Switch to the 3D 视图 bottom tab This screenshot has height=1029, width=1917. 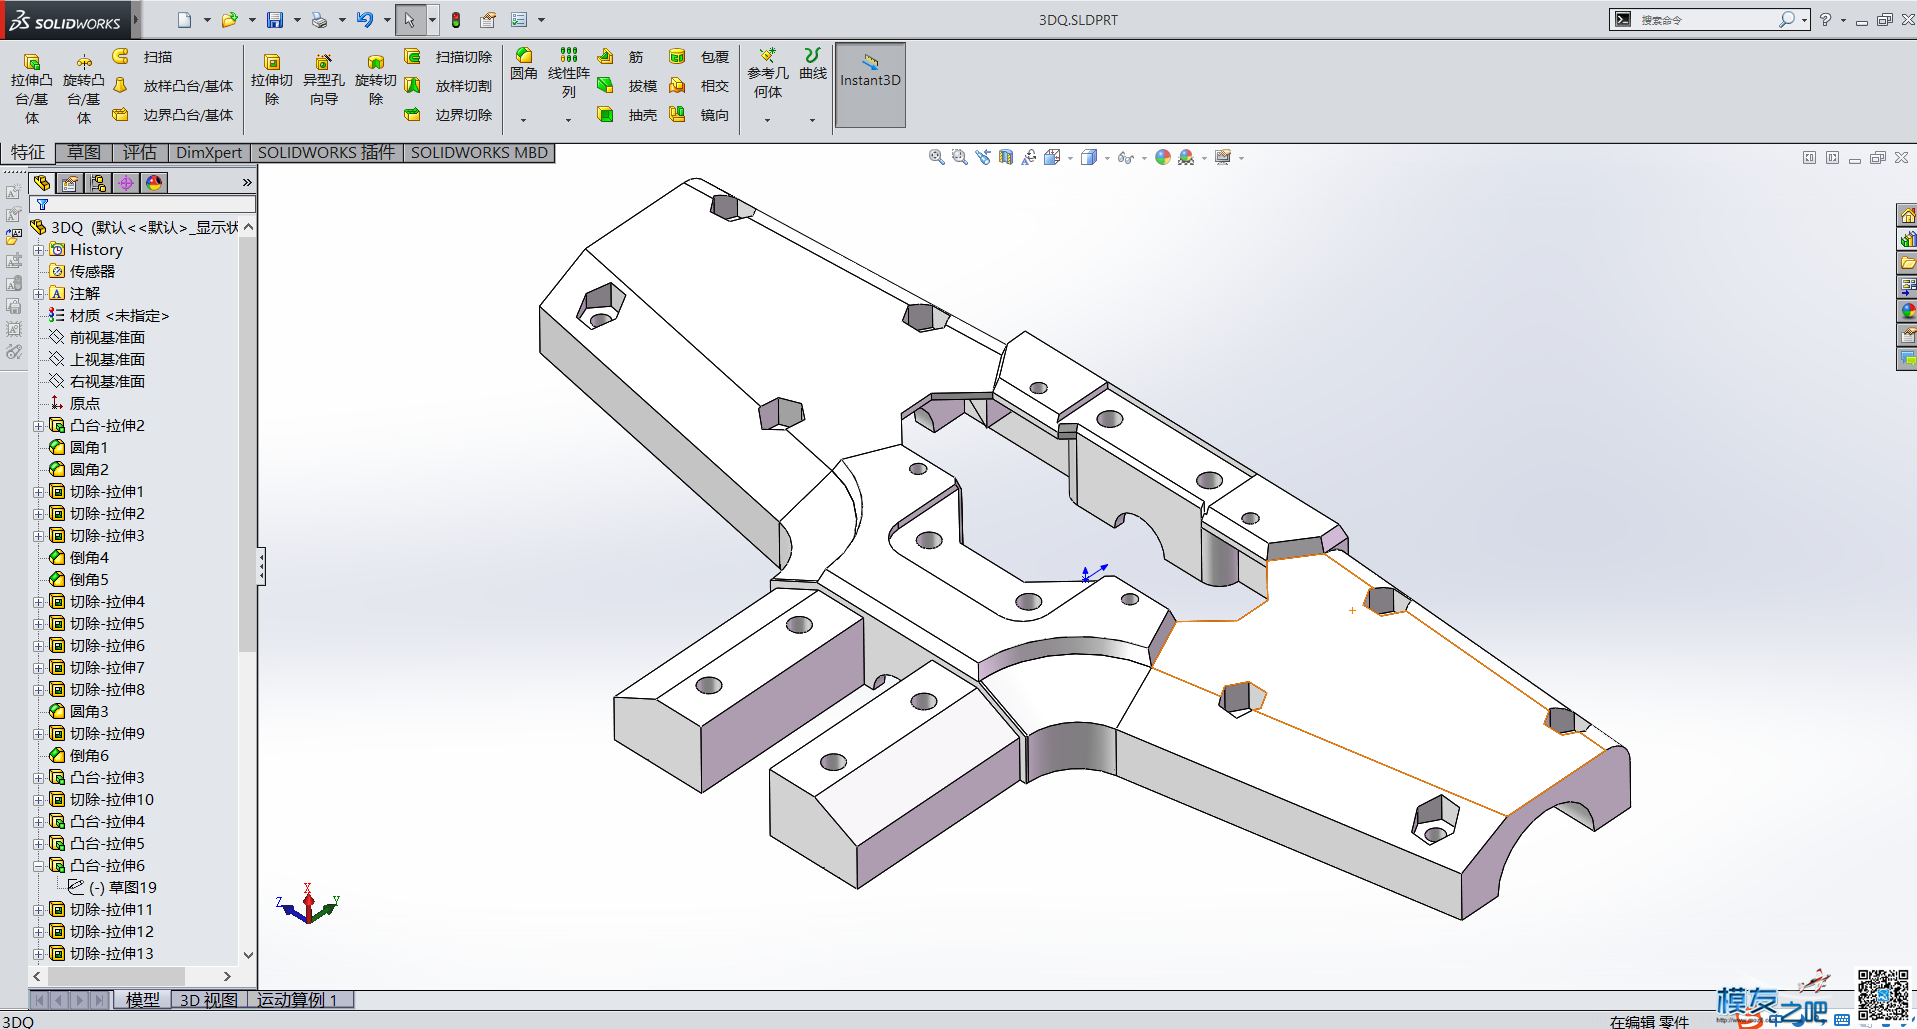coord(208,999)
